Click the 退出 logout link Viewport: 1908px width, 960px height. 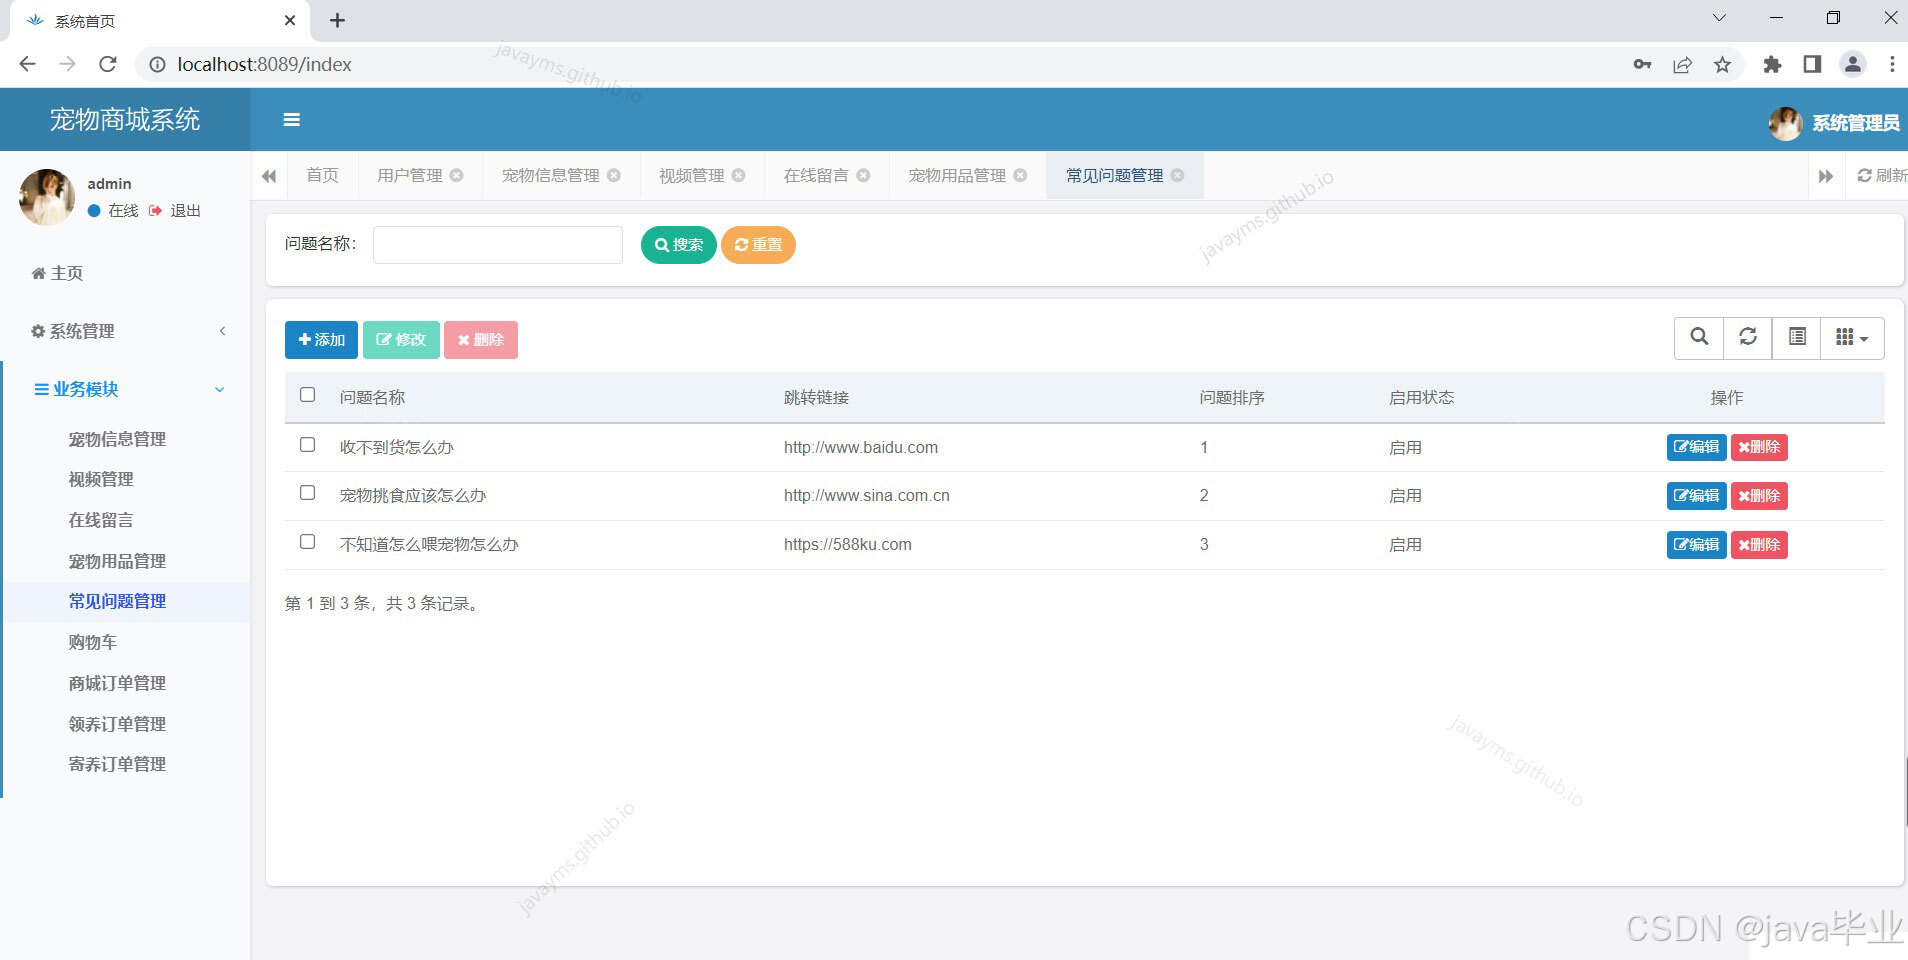175,211
